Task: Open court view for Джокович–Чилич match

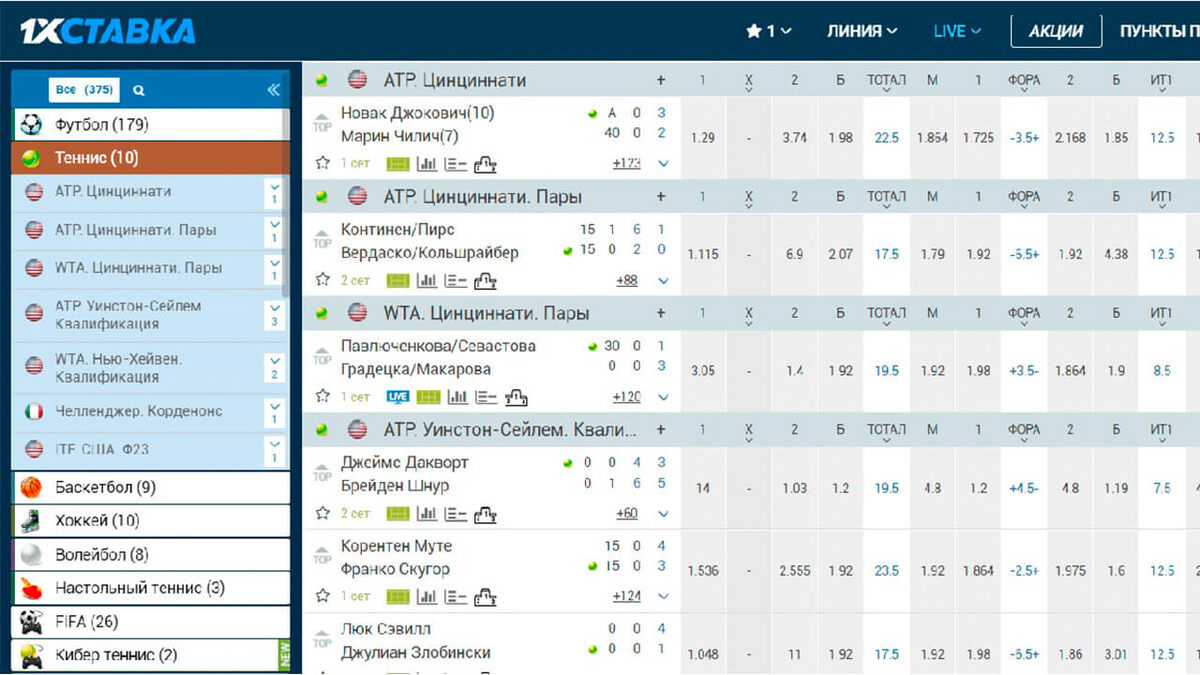Action: (x=399, y=164)
